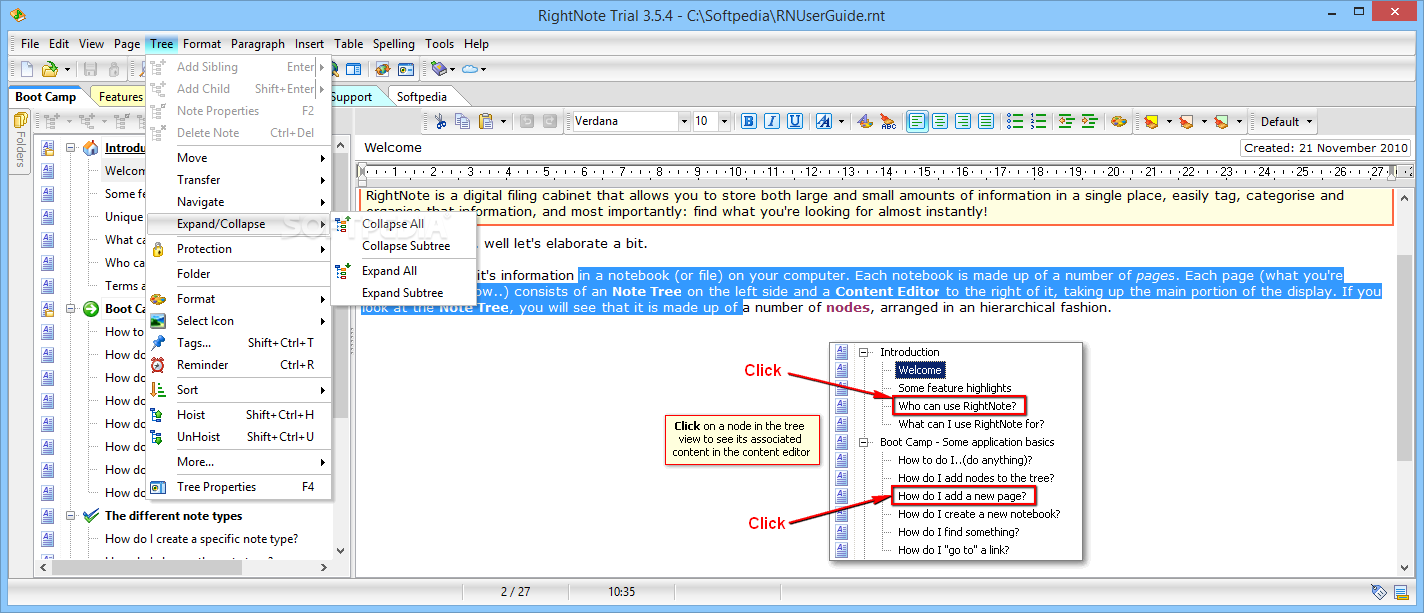1424x613 pixels.
Task: Click the Paste clipboard icon
Action: coord(486,121)
